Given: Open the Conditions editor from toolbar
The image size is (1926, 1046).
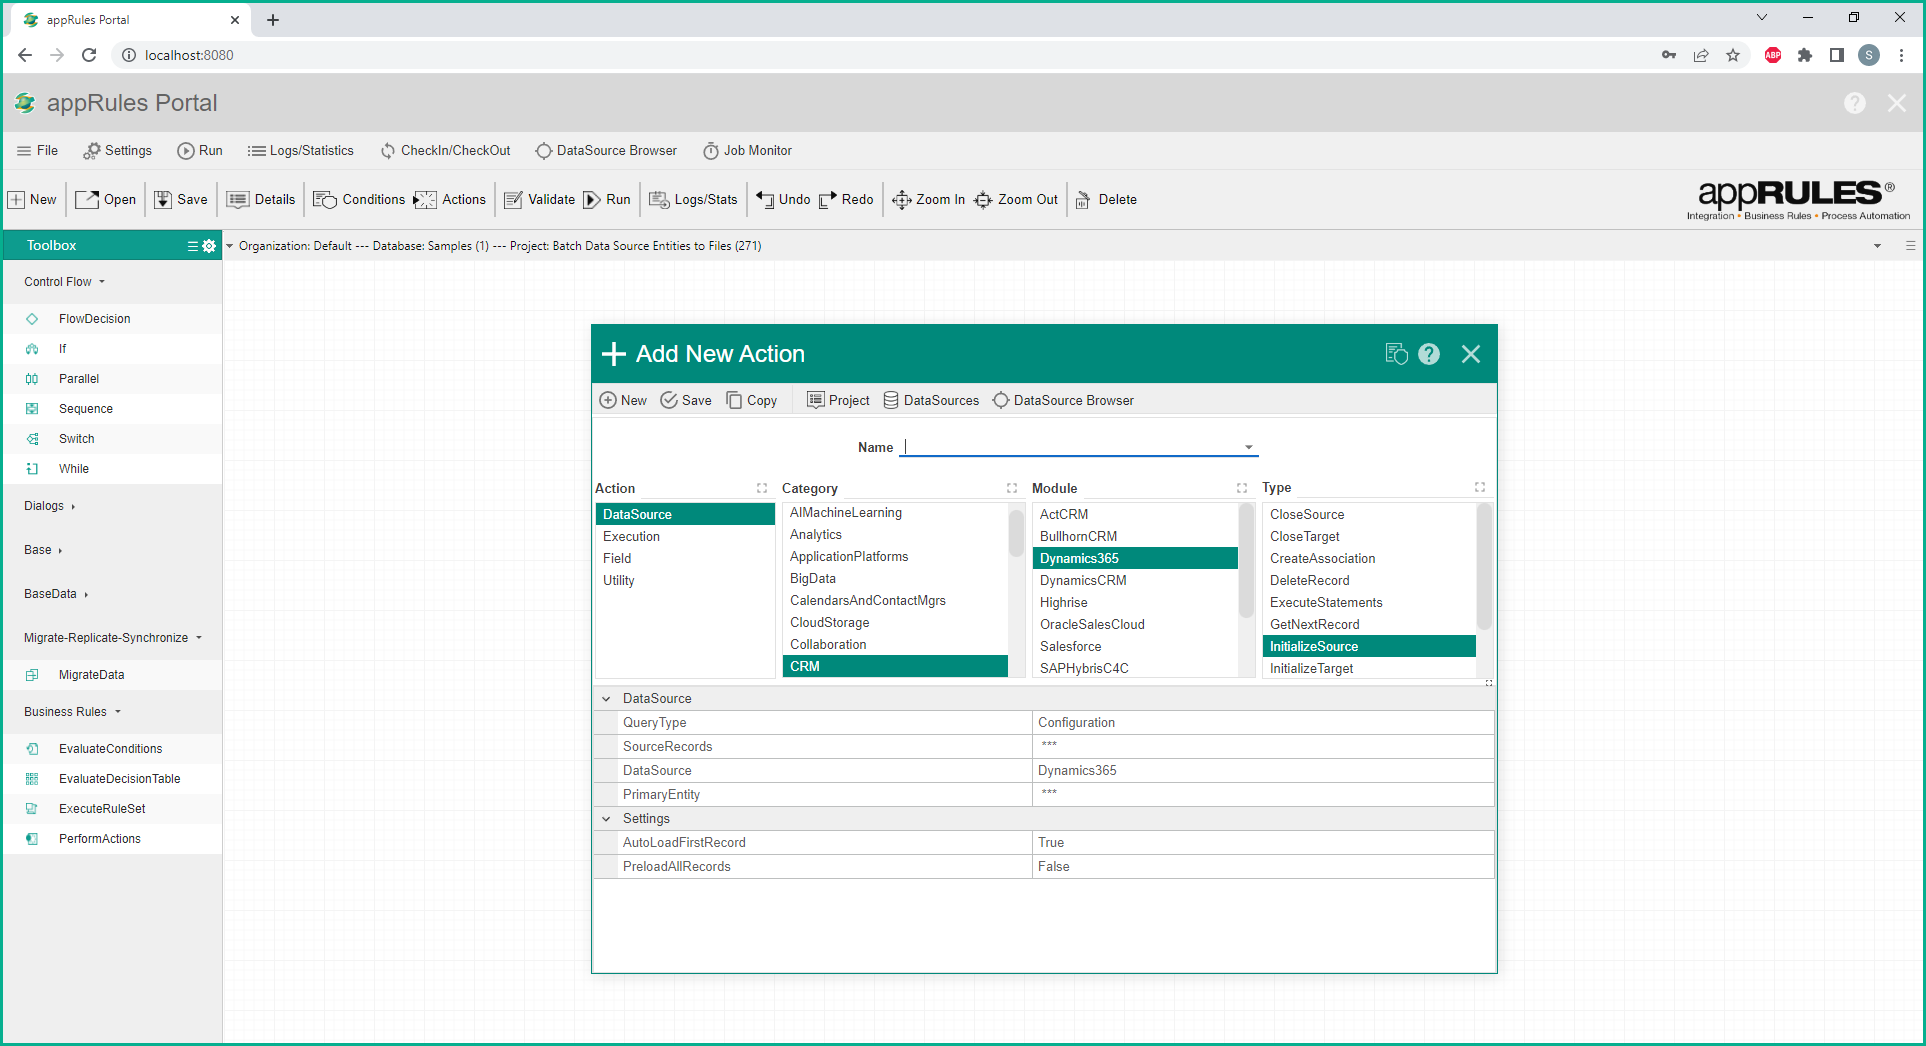Looking at the screenshot, I should 359,200.
